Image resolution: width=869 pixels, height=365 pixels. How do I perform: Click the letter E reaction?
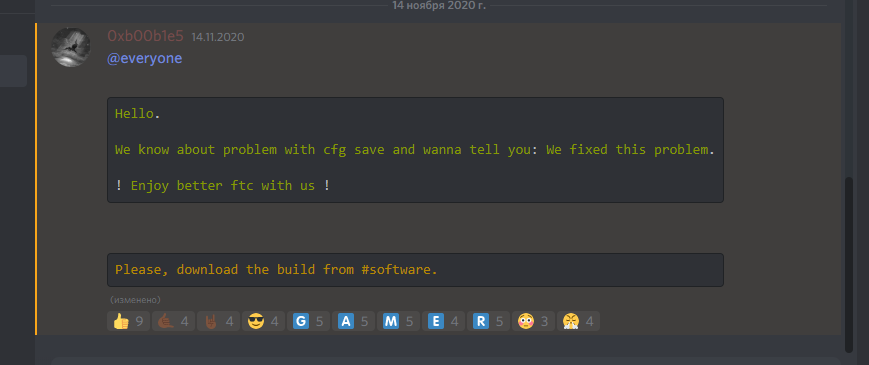(443, 321)
